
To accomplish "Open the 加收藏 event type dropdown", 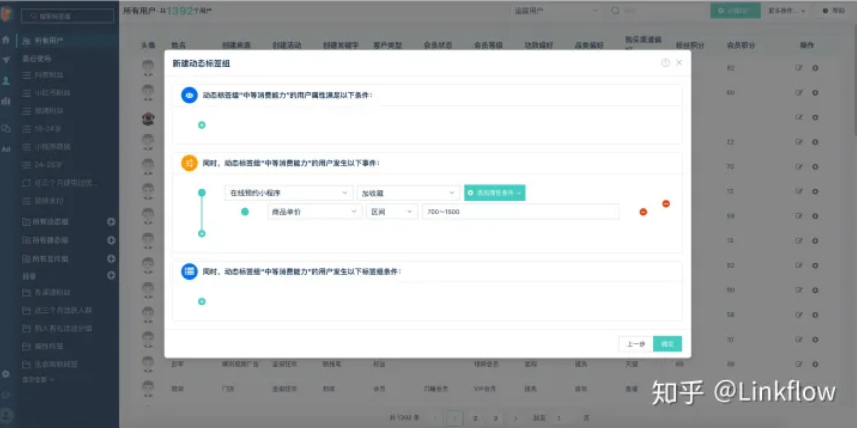I will pos(408,193).
